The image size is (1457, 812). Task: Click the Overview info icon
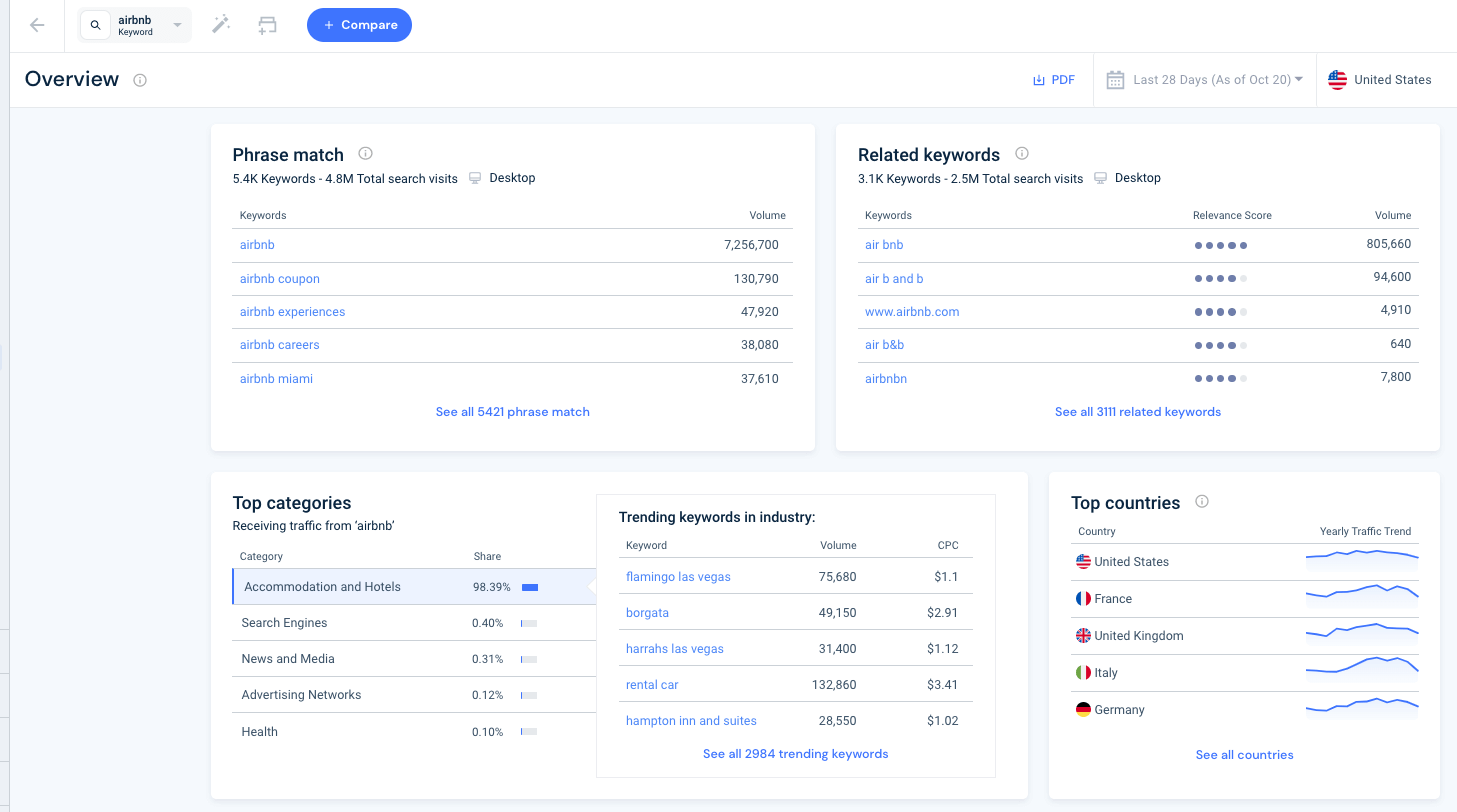(x=139, y=79)
